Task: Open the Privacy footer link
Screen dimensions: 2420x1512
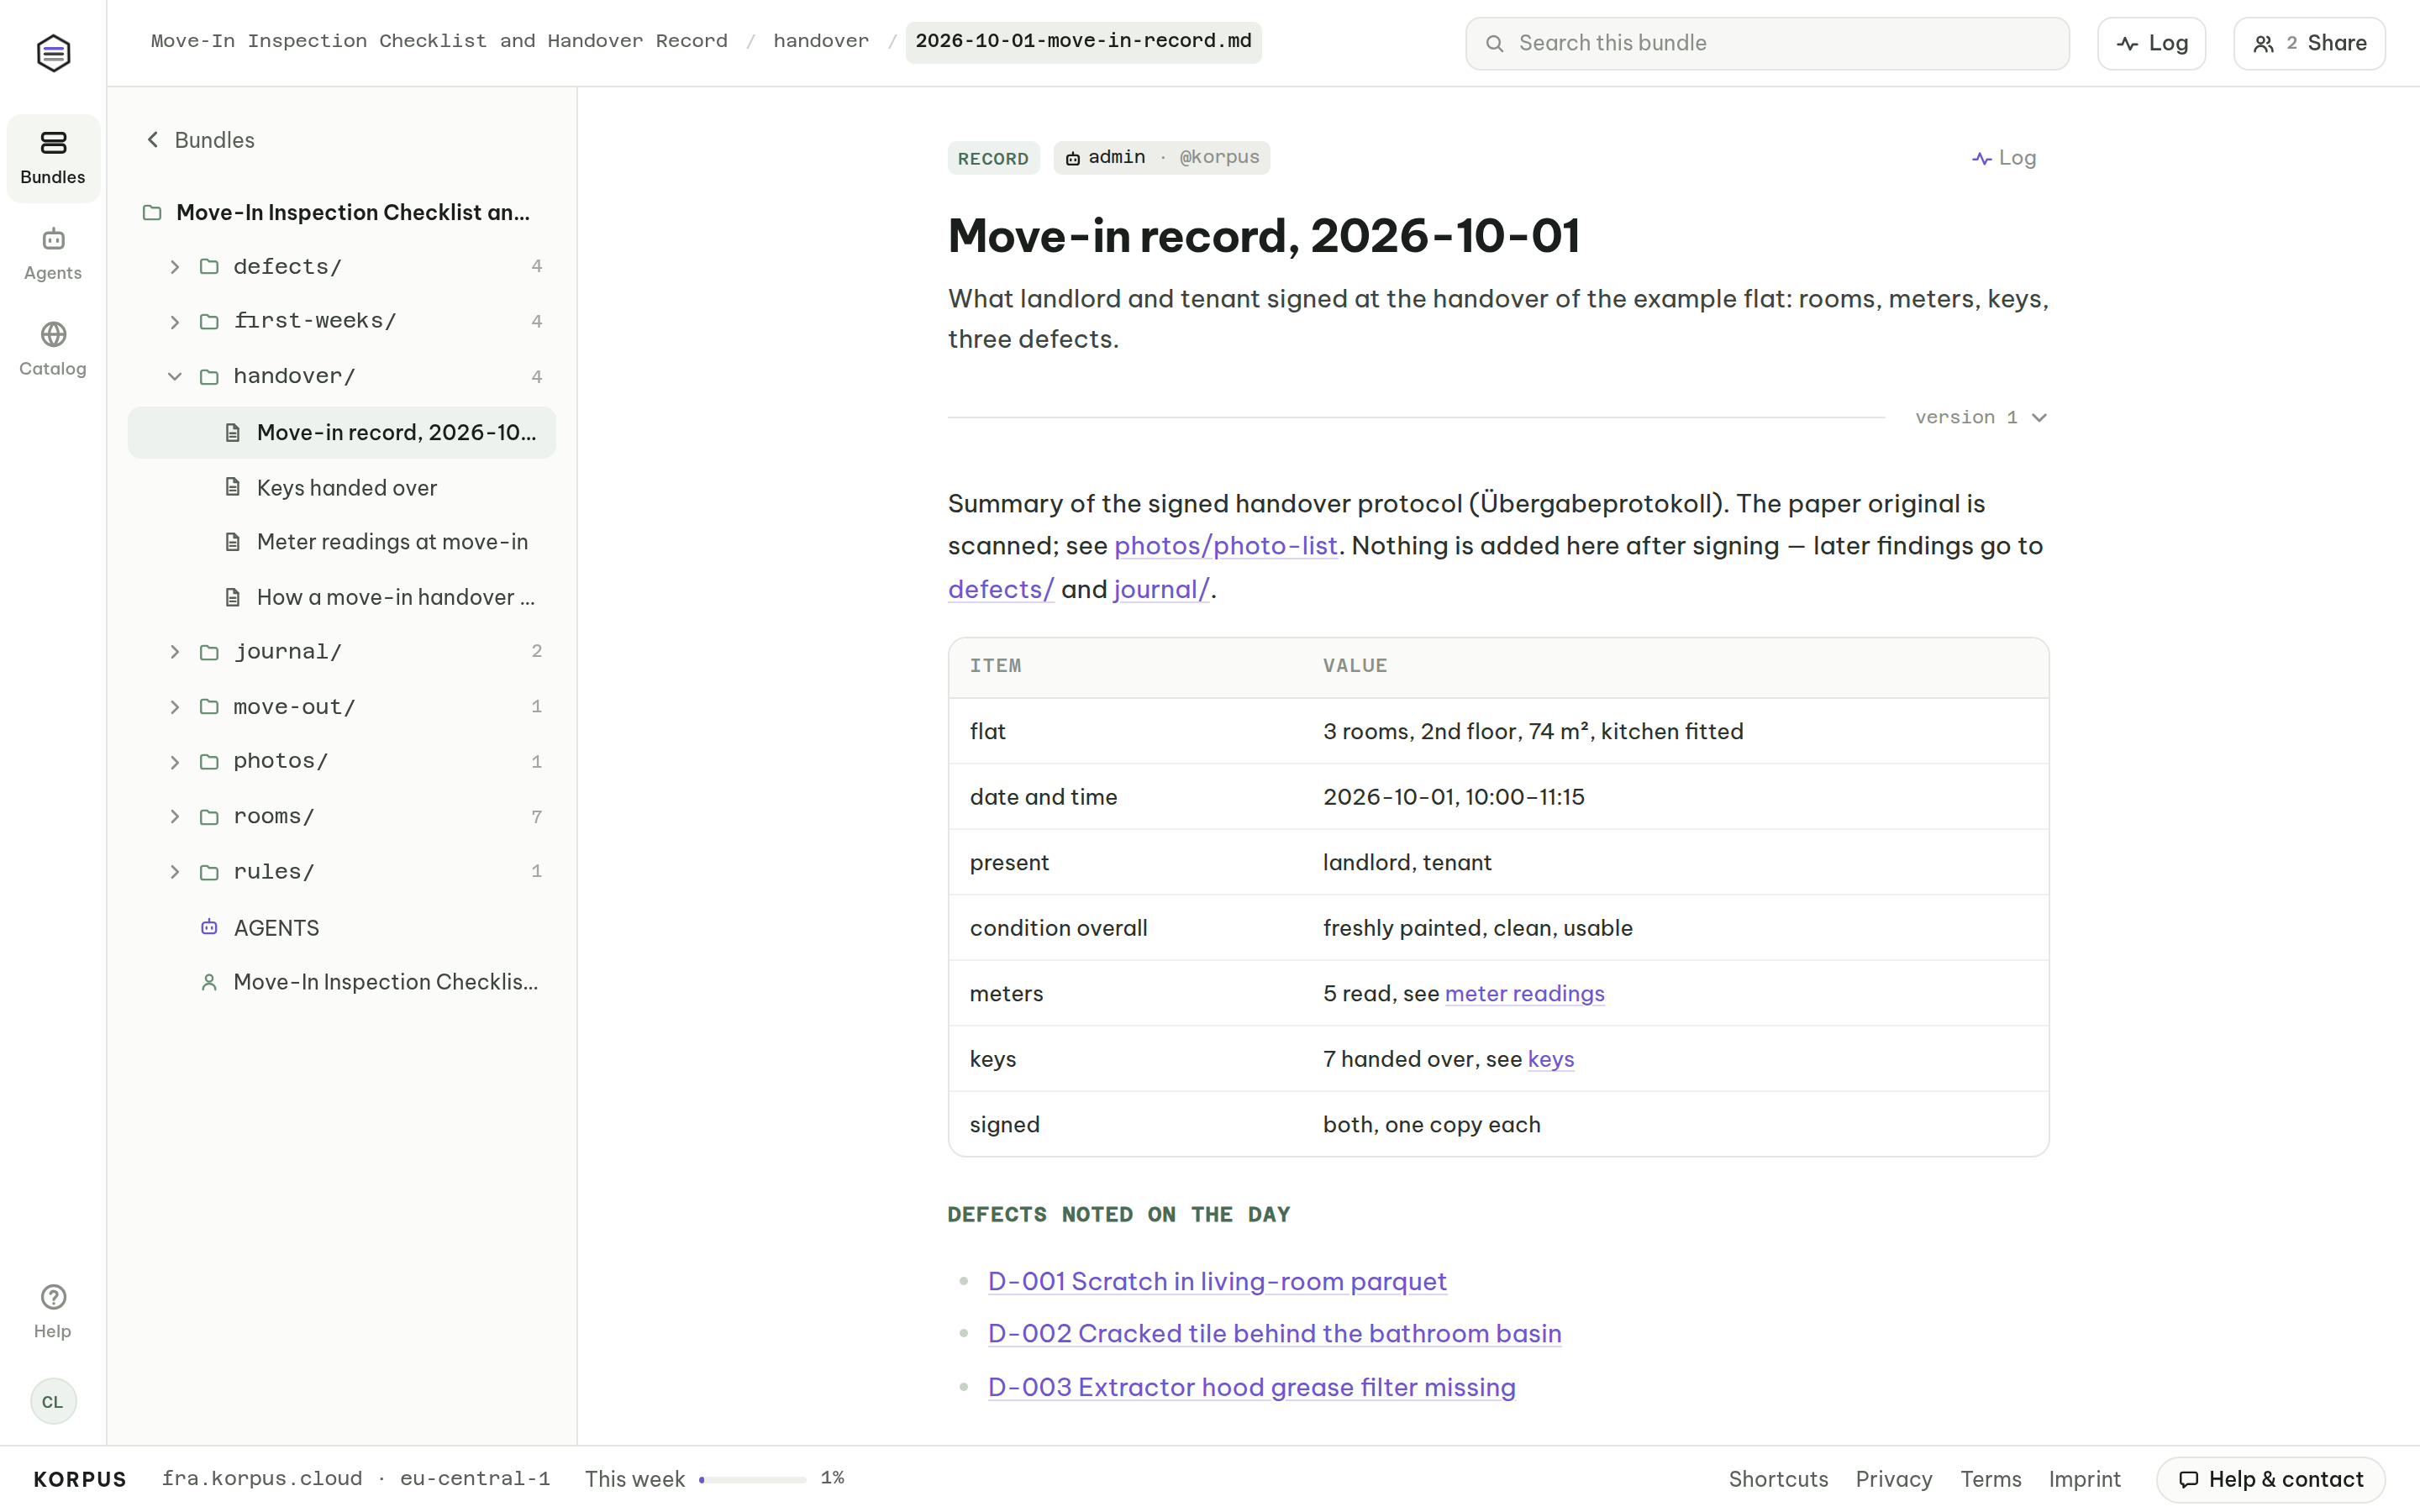Action: 1893,1479
